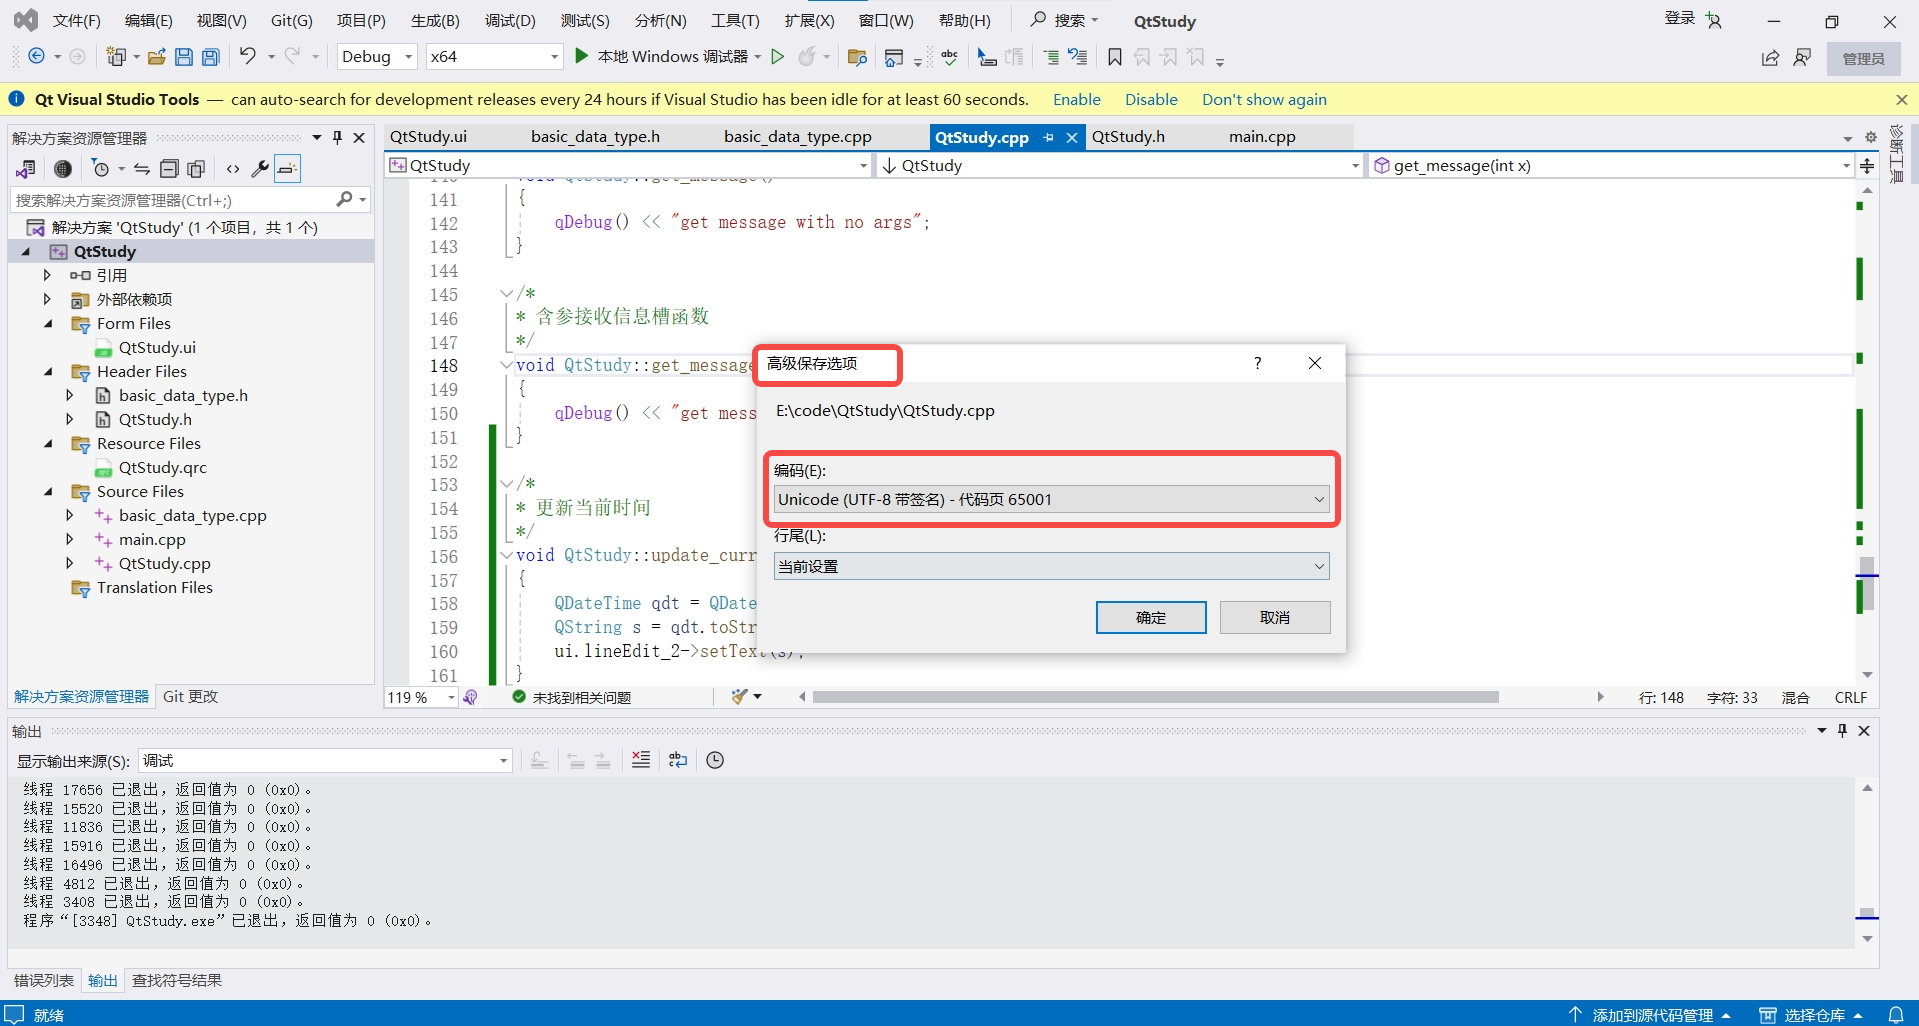Image resolution: width=1919 pixels, height=1026 pixels.
Task: Switch to Git 更改 tab
Action: pyautogui.click(x=190, y=696)
